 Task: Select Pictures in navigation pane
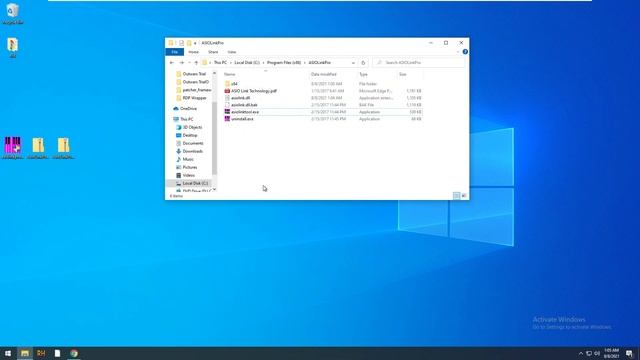pos(190,167)
